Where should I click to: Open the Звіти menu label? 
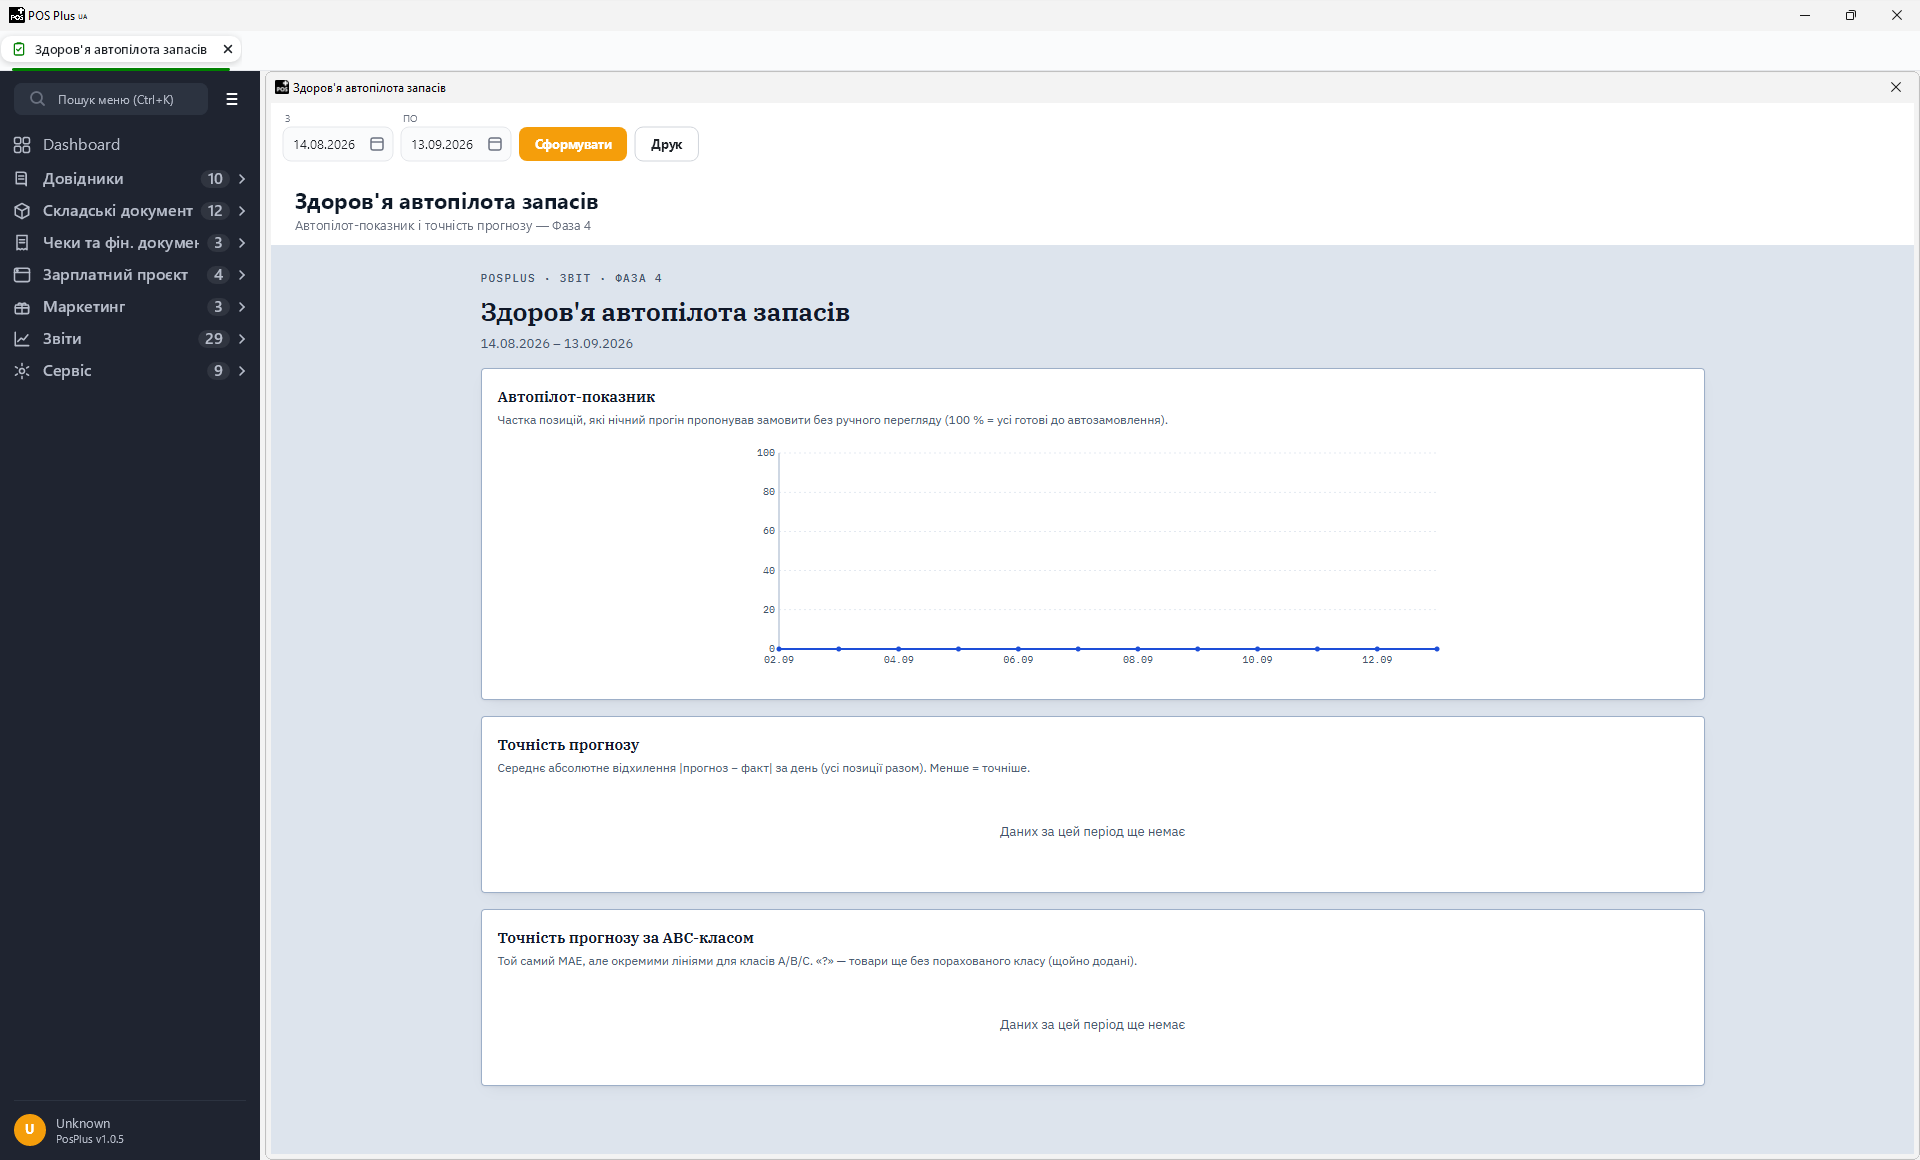(62, 339)
